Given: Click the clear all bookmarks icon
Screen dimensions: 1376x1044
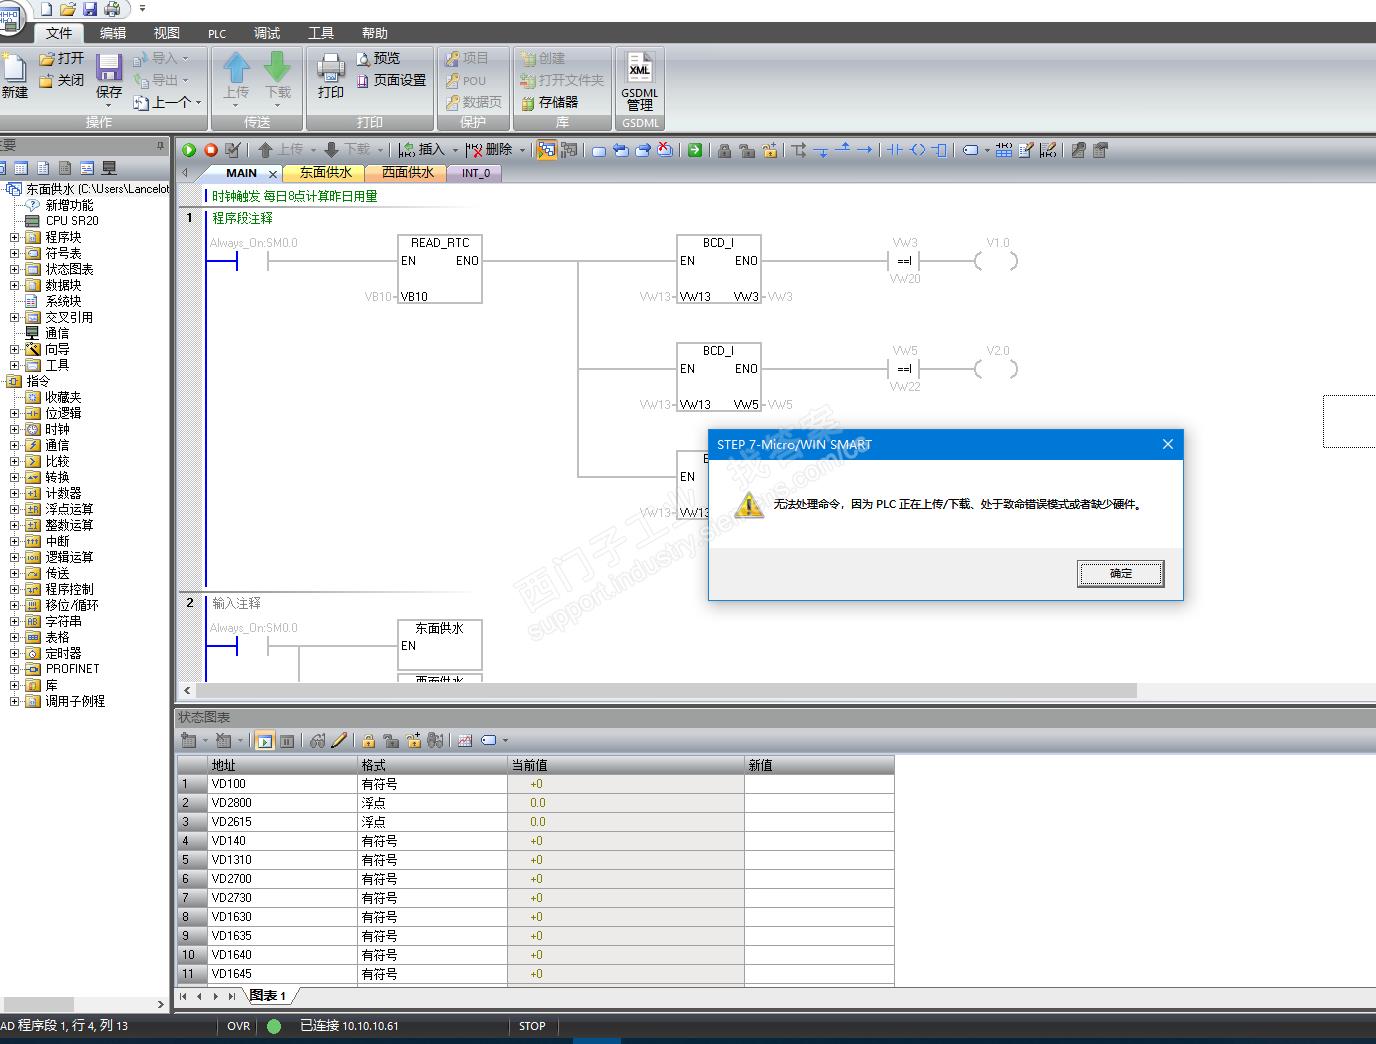Looking at the screenshot, I should (x=664, y=150).
